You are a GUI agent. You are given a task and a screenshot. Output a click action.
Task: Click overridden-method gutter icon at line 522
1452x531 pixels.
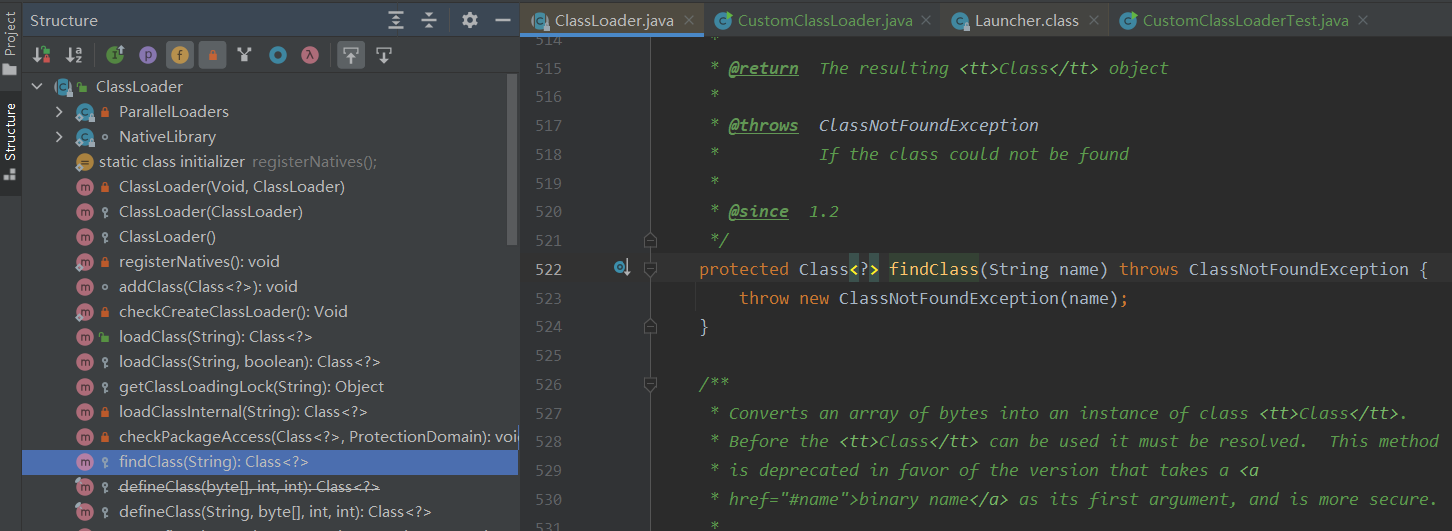622,268
